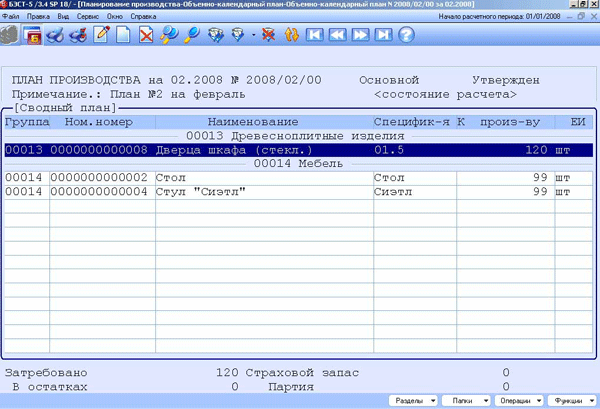Open the Файл menu
This screenshot has width=600, height=409.
pos(11,16)
